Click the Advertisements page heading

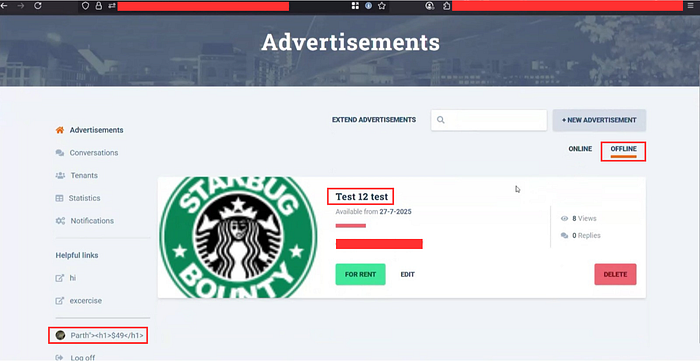click(x=350, y=42)
